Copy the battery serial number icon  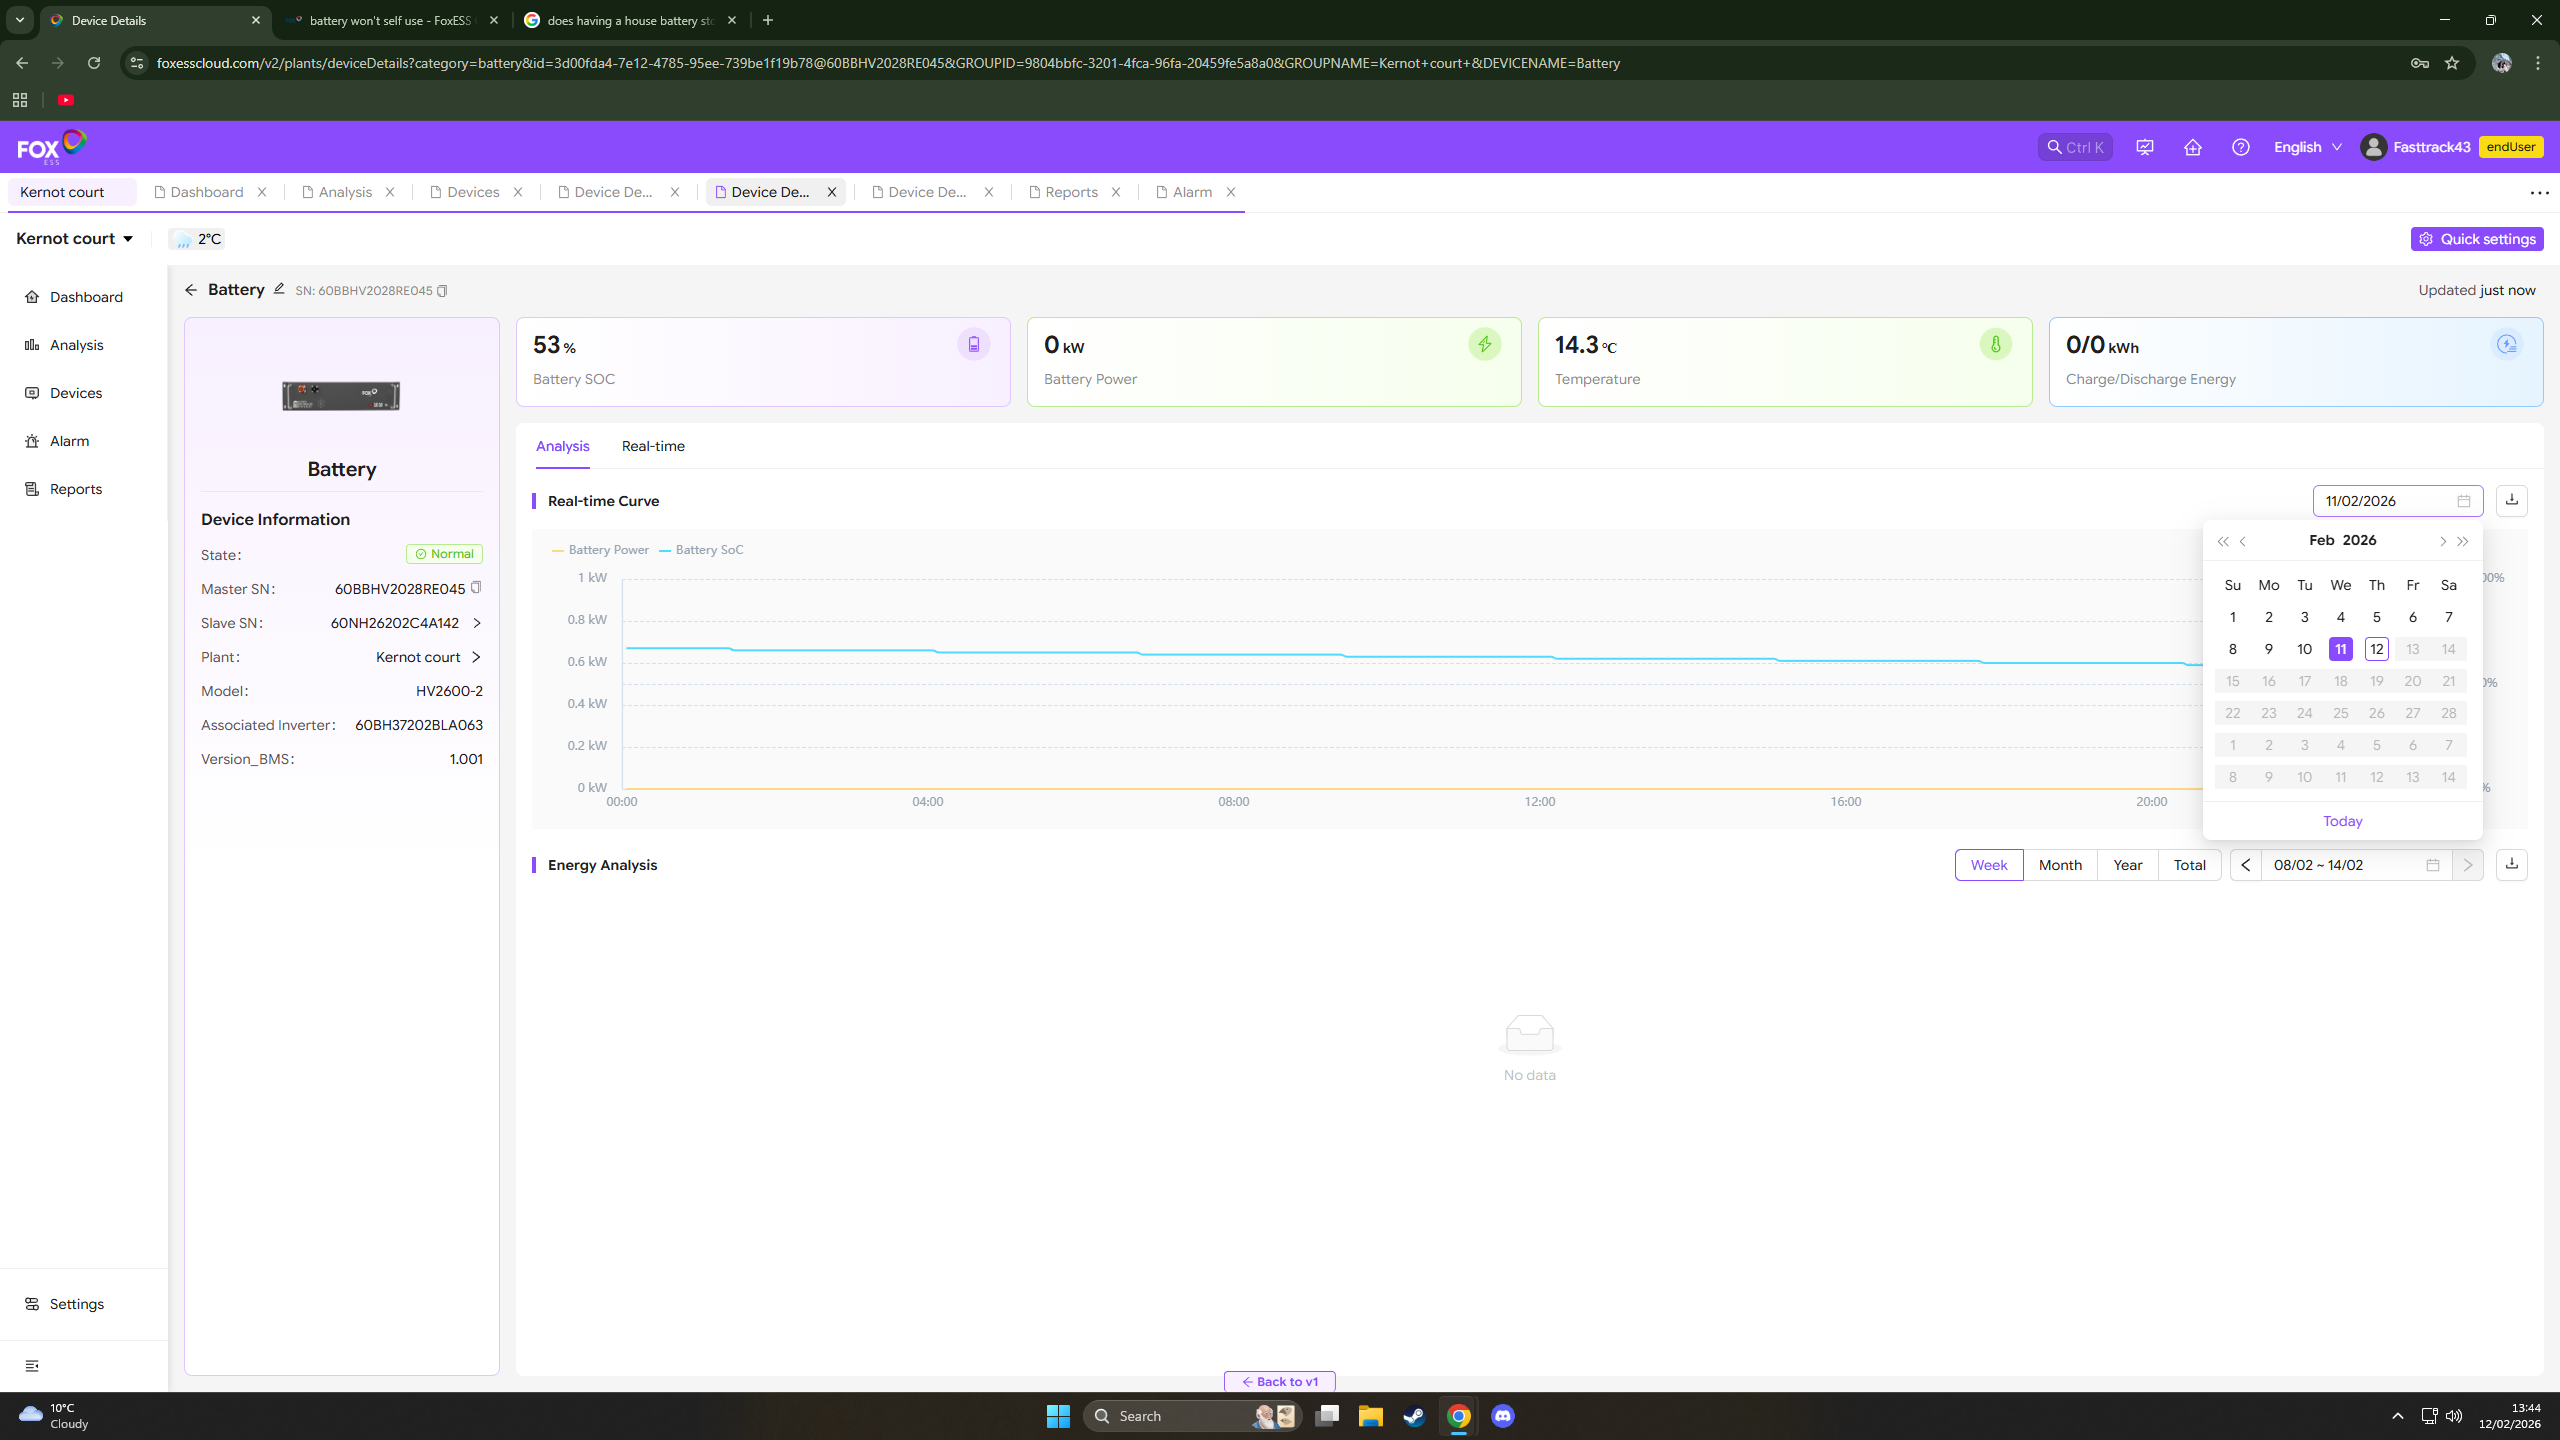(x=442, y=291)
